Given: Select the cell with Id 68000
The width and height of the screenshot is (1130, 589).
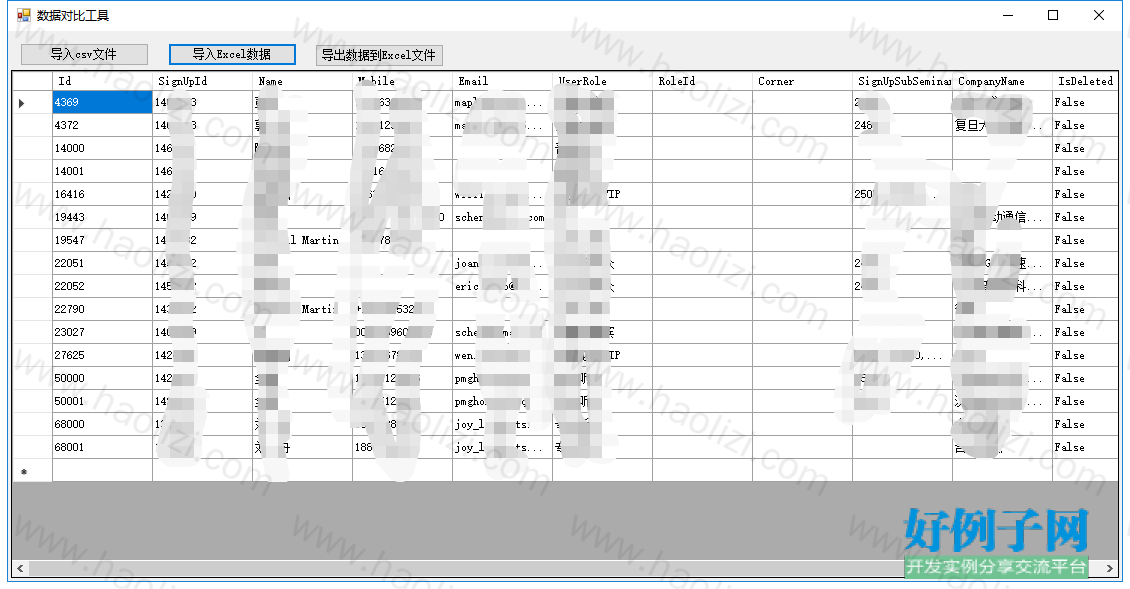Looking at the screenshot, I should click(x=102, y=425).
